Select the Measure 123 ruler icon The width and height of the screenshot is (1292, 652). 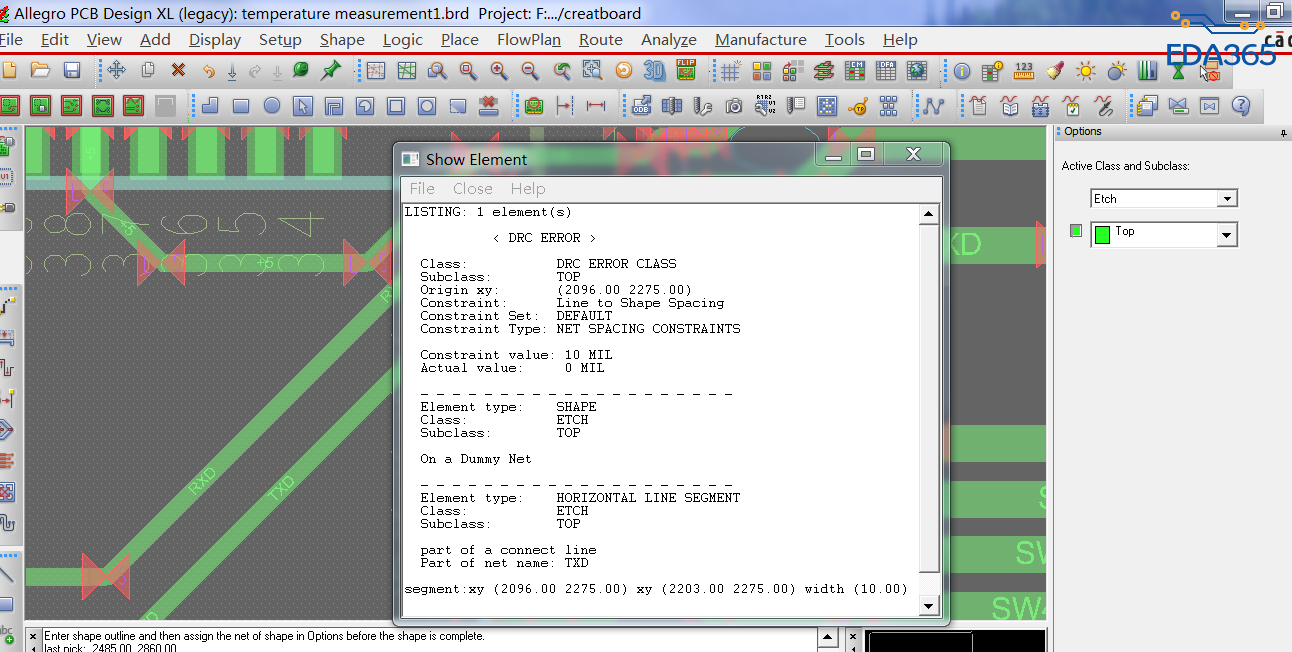[x=1024, y=71]
